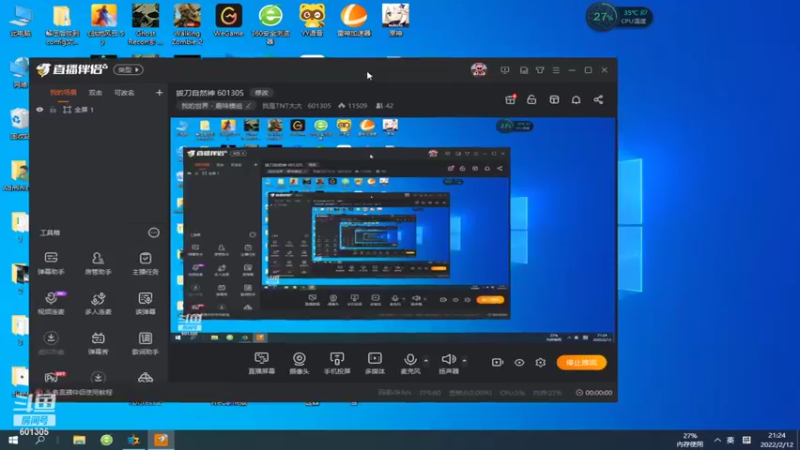Open Windows Start menu
800x450 pixels.
(x=13, y=440)
